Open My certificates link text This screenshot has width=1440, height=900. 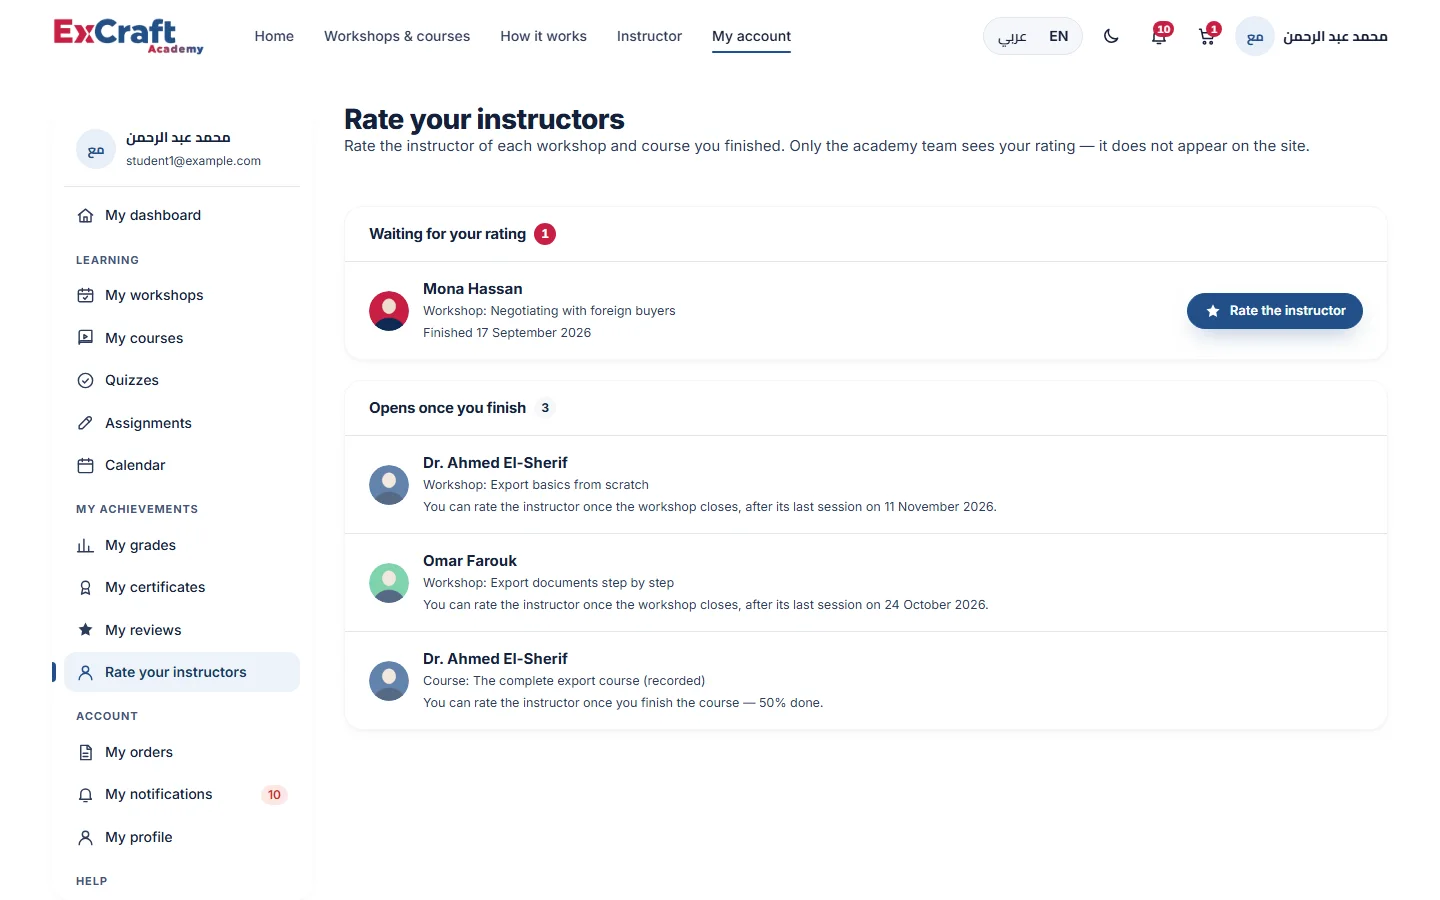(155, 587)
